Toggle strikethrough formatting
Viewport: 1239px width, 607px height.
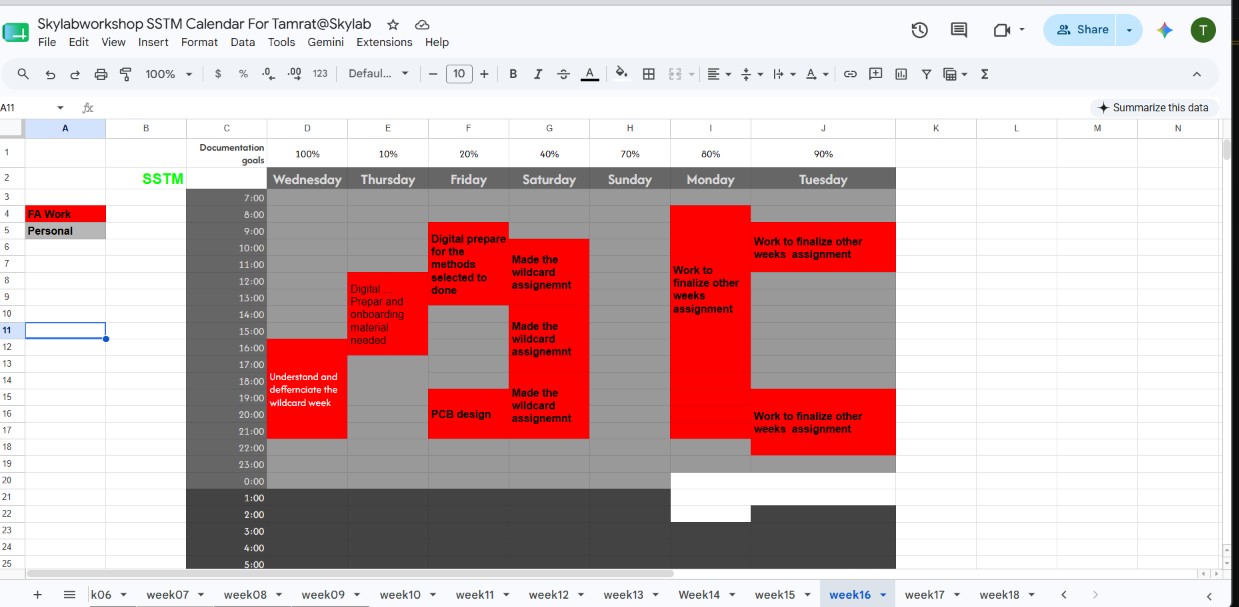[563, 74]
